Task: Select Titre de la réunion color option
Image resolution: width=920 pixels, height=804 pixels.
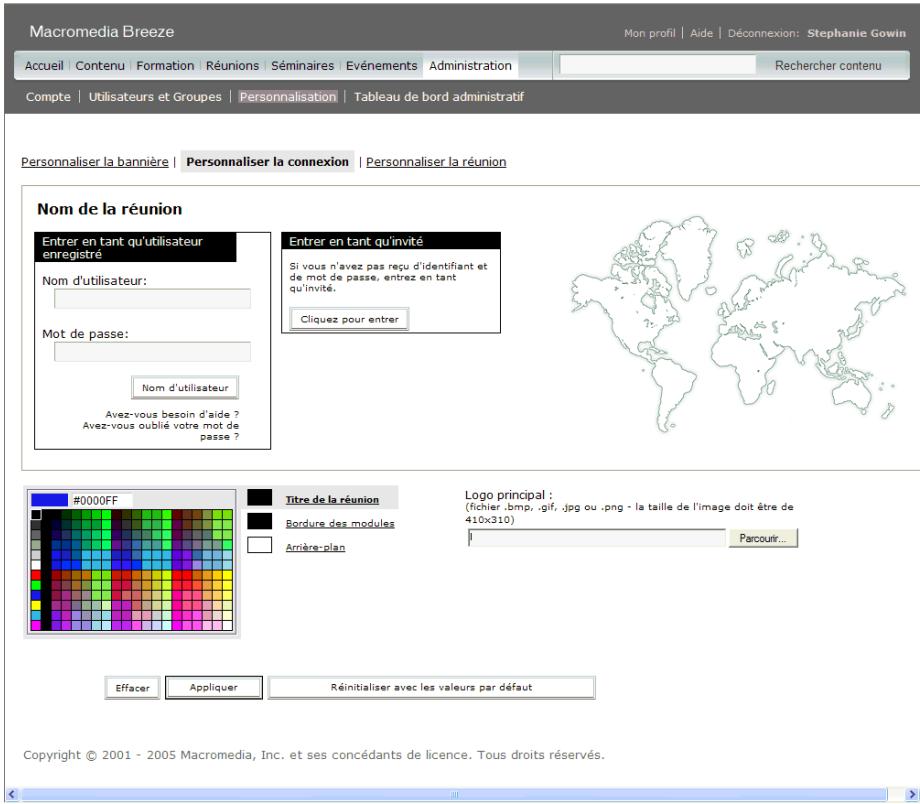Action: (332, 500)
